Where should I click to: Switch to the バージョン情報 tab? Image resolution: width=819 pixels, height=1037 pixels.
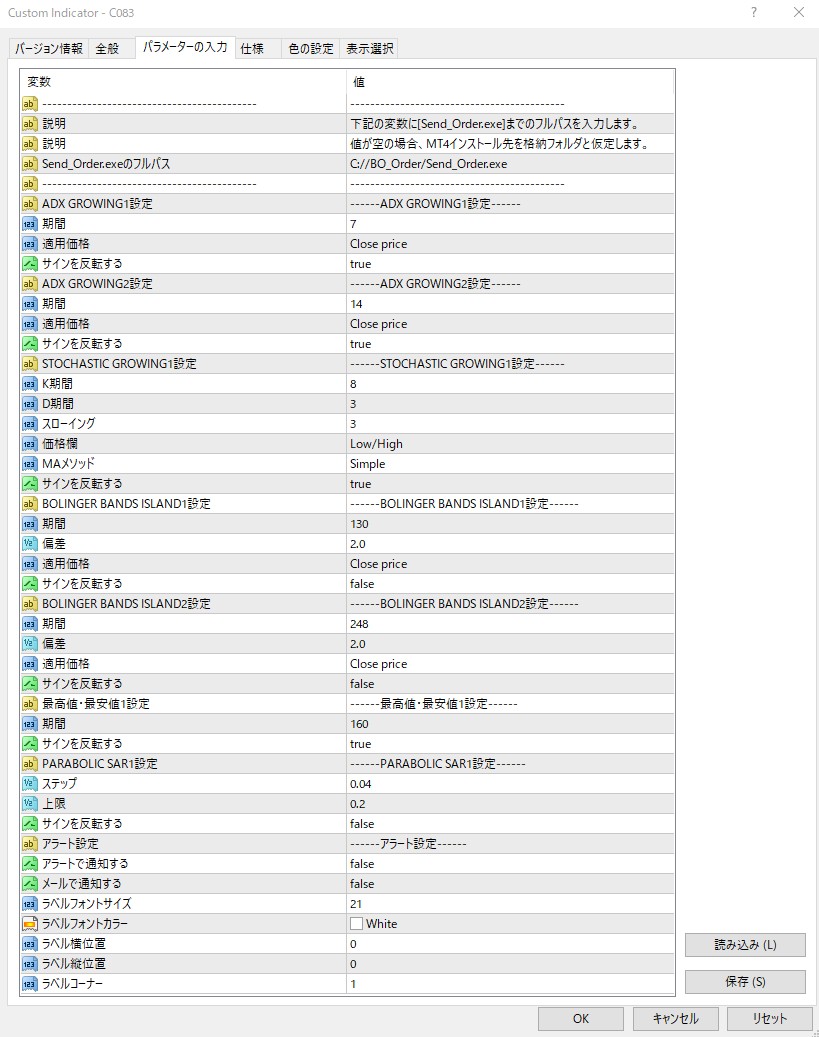click(x=48, y=48)
